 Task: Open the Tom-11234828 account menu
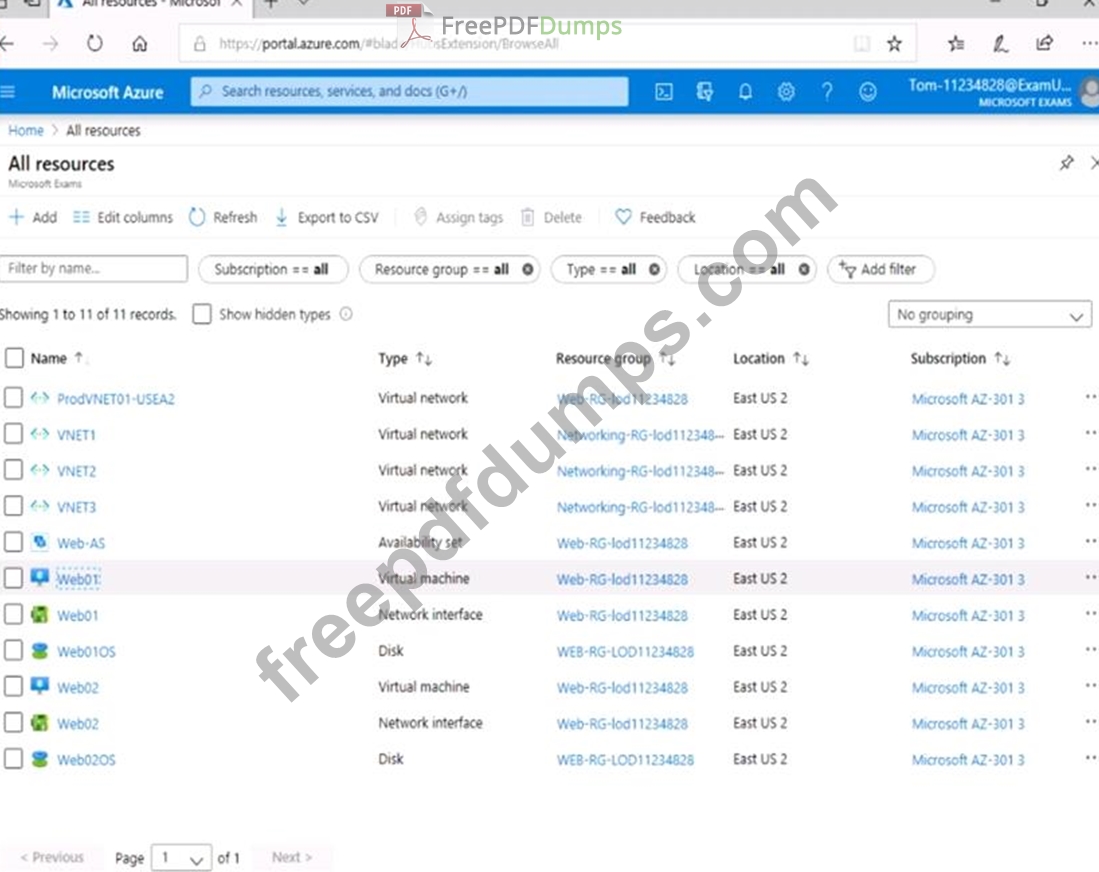(x=1002, y=92)
